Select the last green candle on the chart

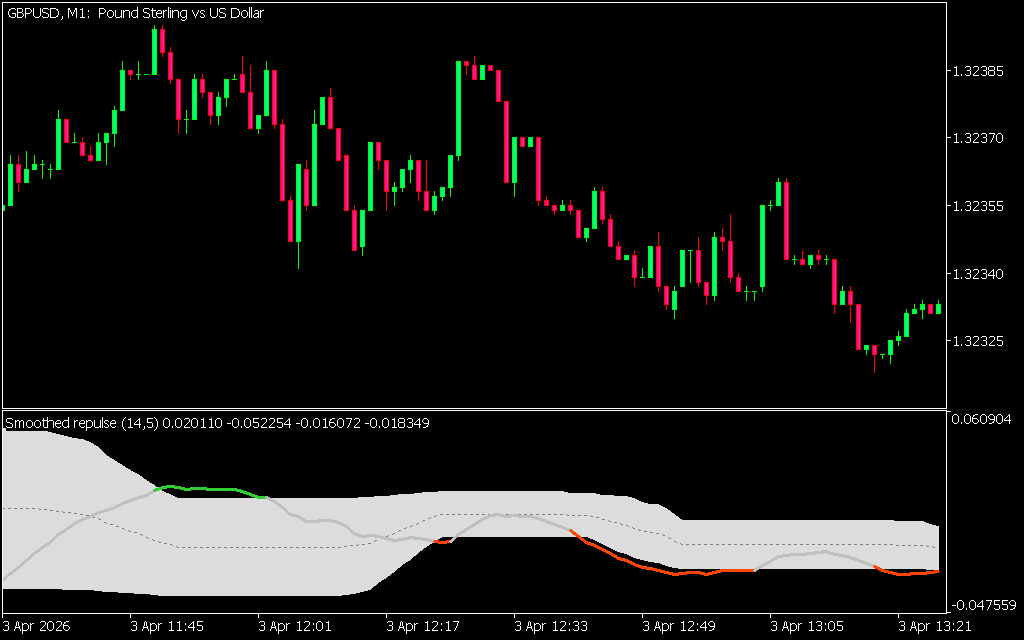[x=938, y=308]
